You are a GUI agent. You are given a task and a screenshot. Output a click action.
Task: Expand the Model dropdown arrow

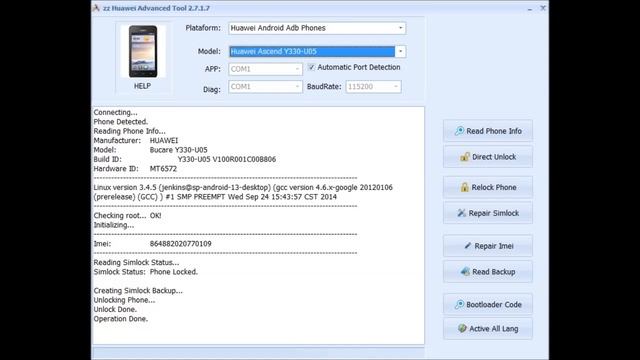(400, 51)
